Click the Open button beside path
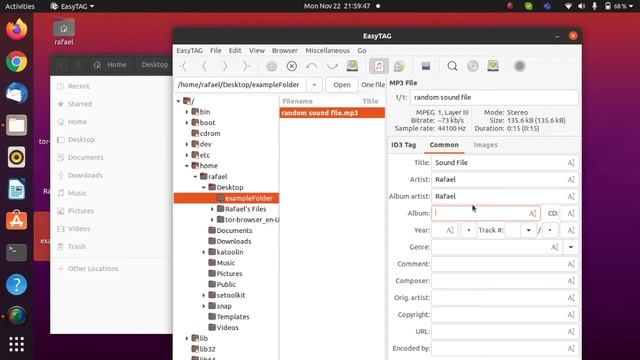 (x=342, y=85)
